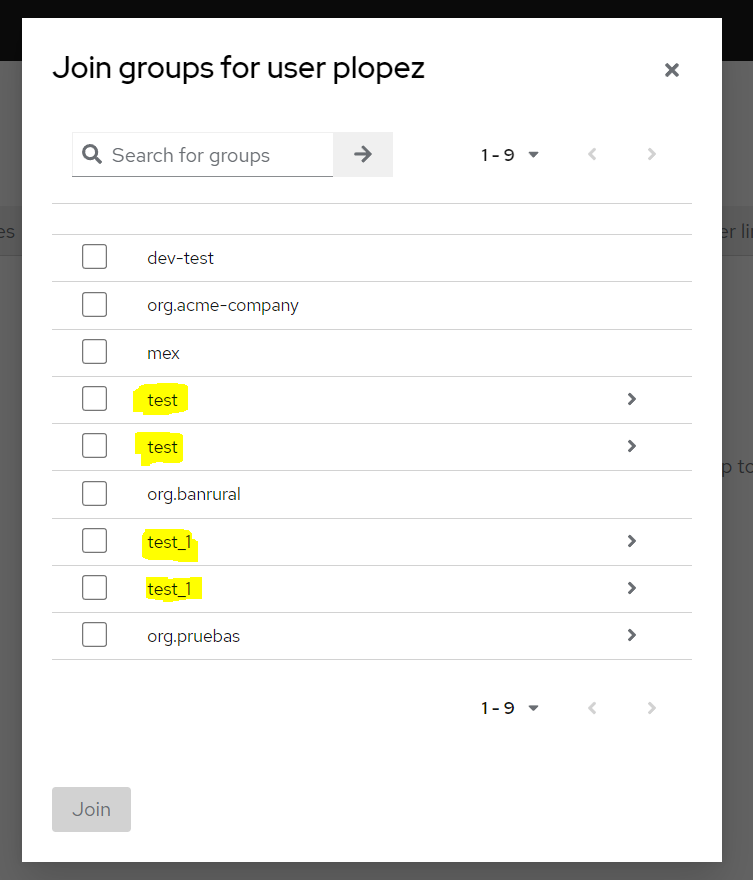Click the previous page chevron at the top
This screenshot has height=880, width=753.
(x=591, y=154)
